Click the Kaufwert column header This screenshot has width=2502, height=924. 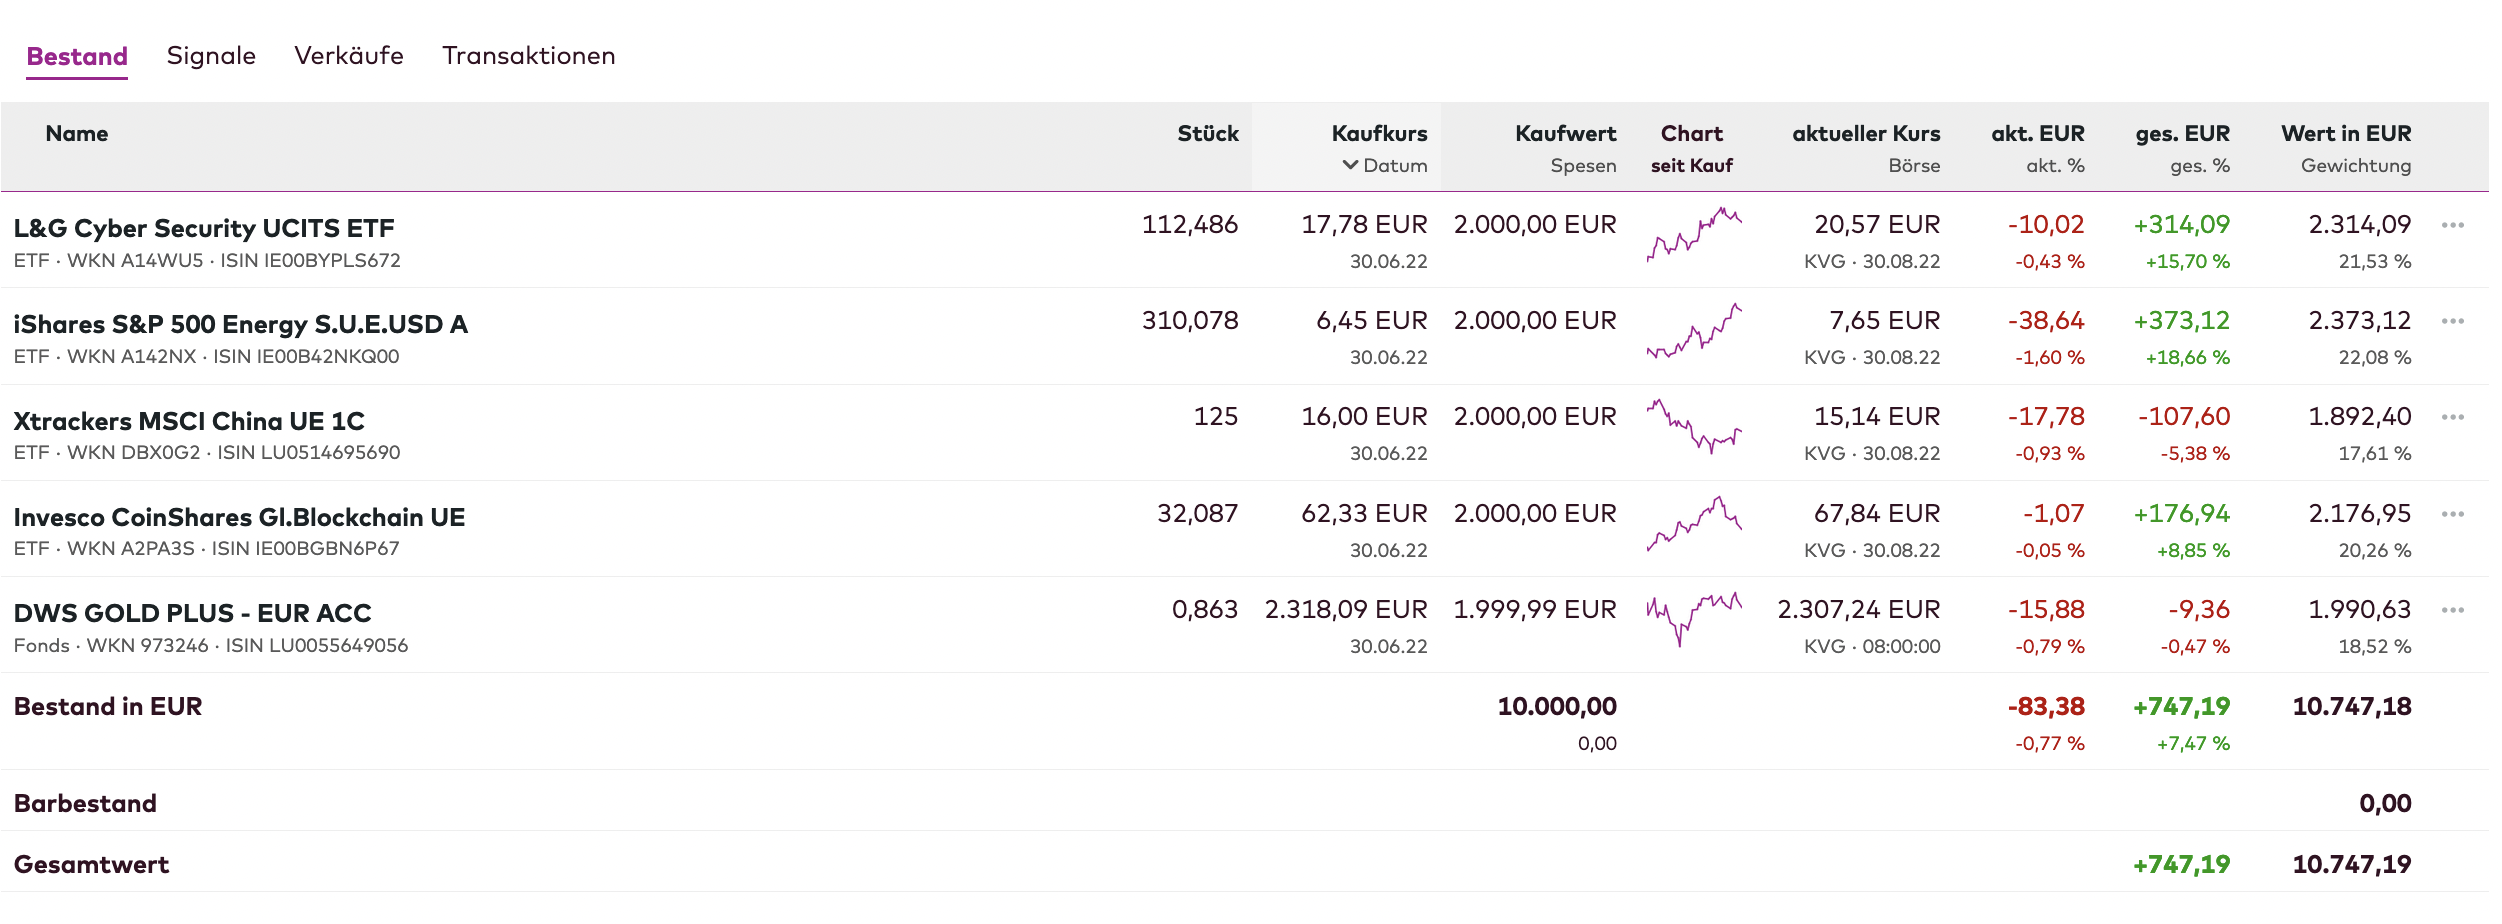coord(1564,133)
